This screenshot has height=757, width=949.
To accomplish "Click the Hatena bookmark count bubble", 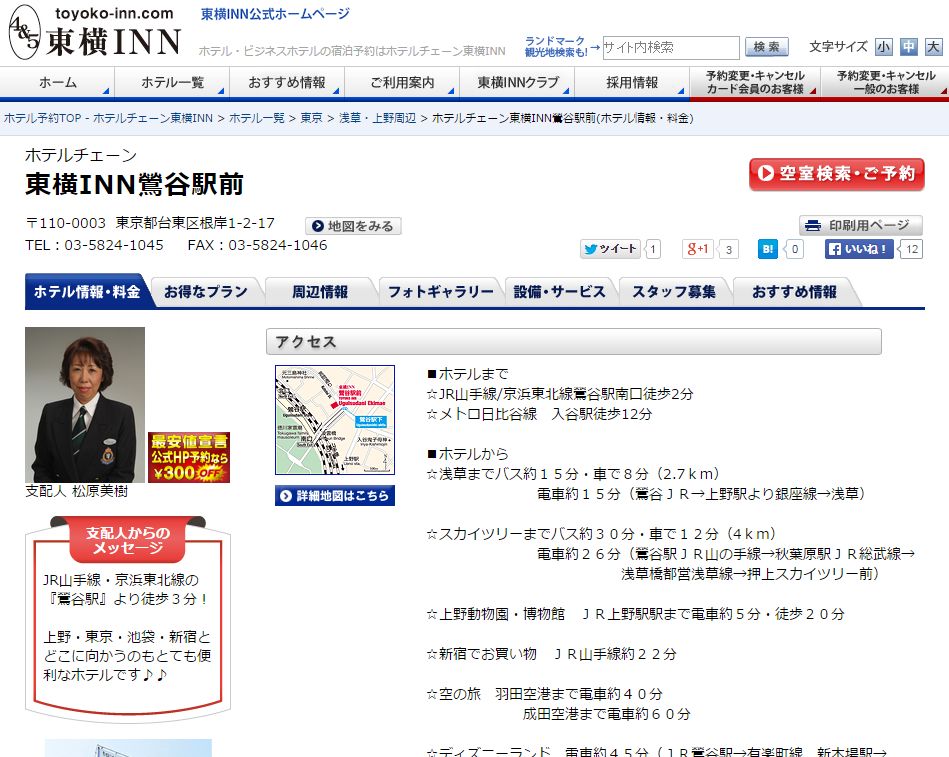I will (x=795, y=249).
